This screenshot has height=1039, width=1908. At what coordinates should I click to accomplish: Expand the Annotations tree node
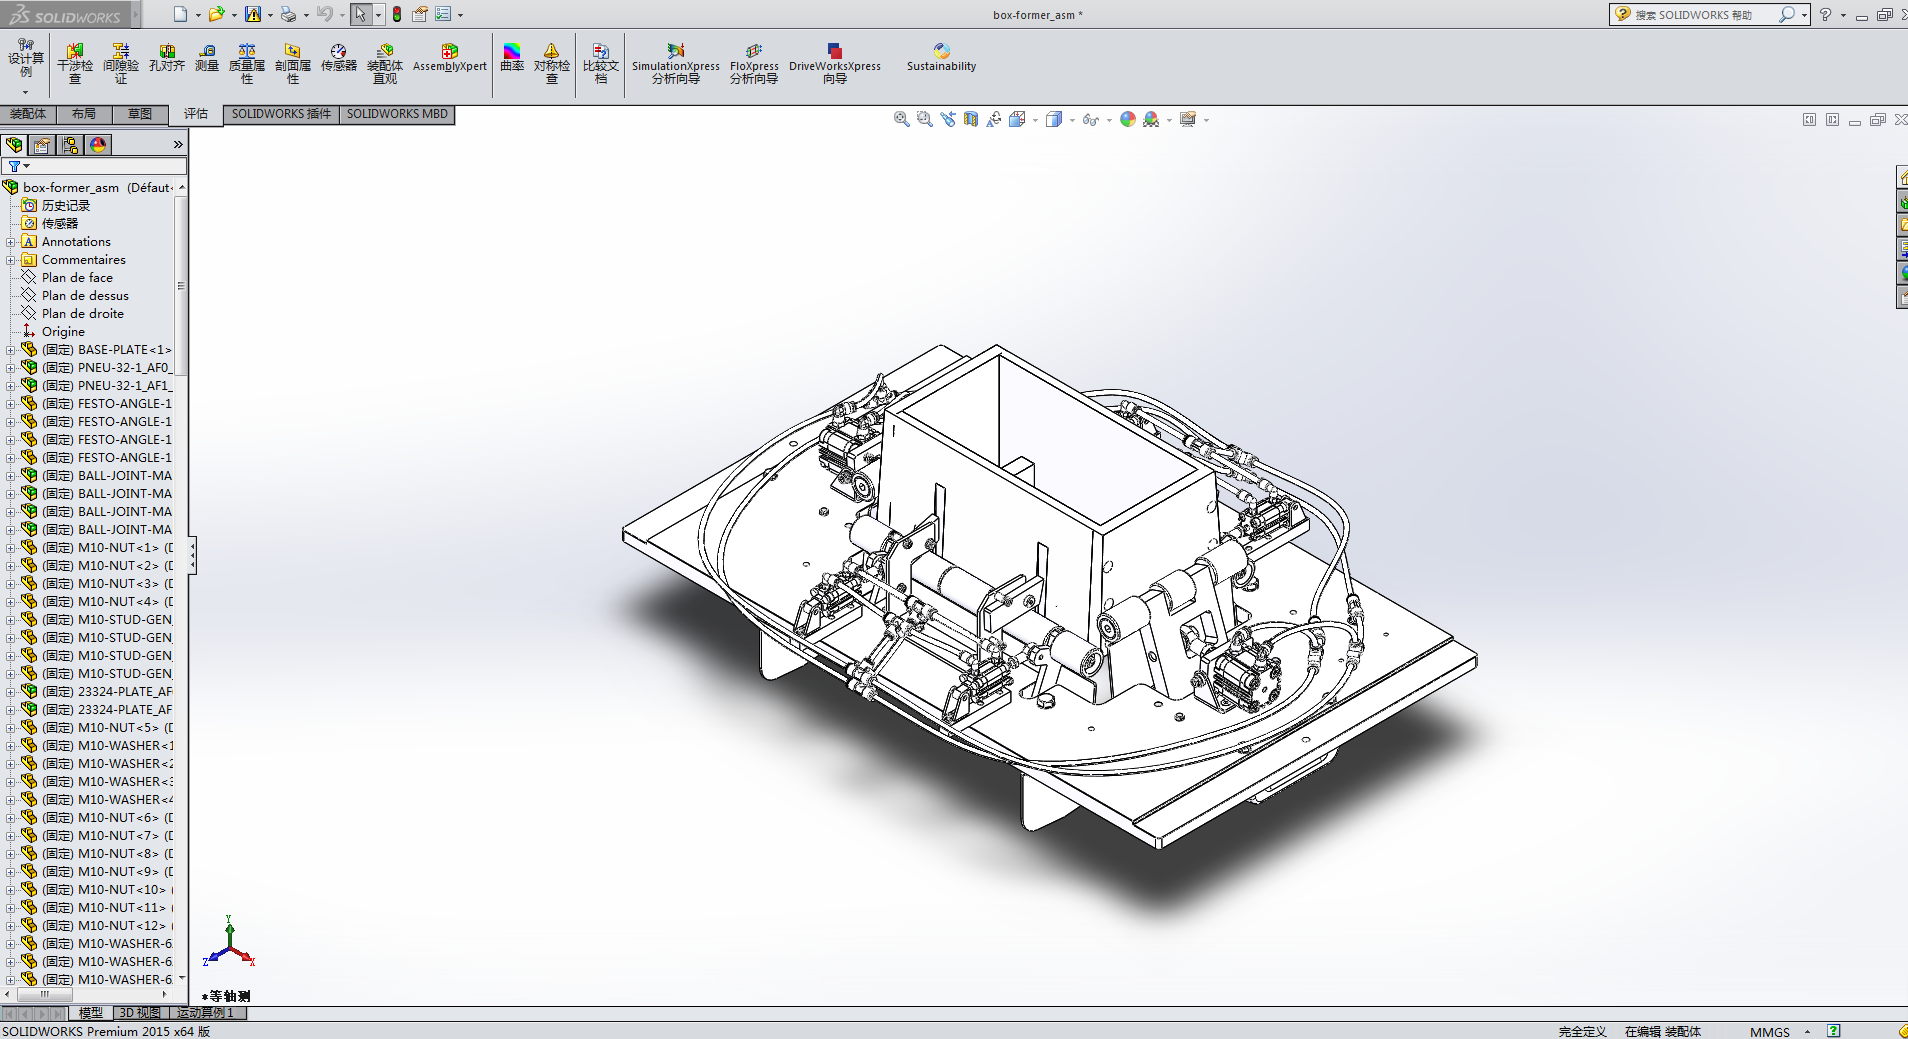[x=11, y=242]
